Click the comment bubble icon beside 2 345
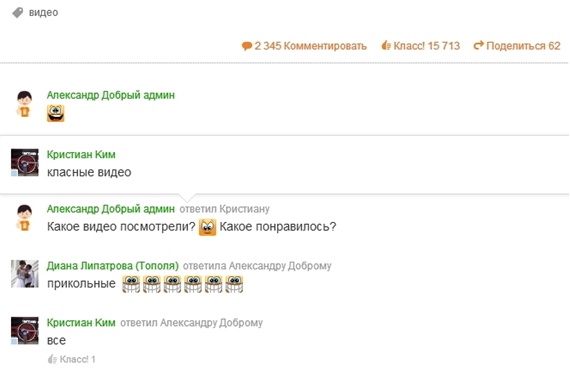 (x=247, y=46)
